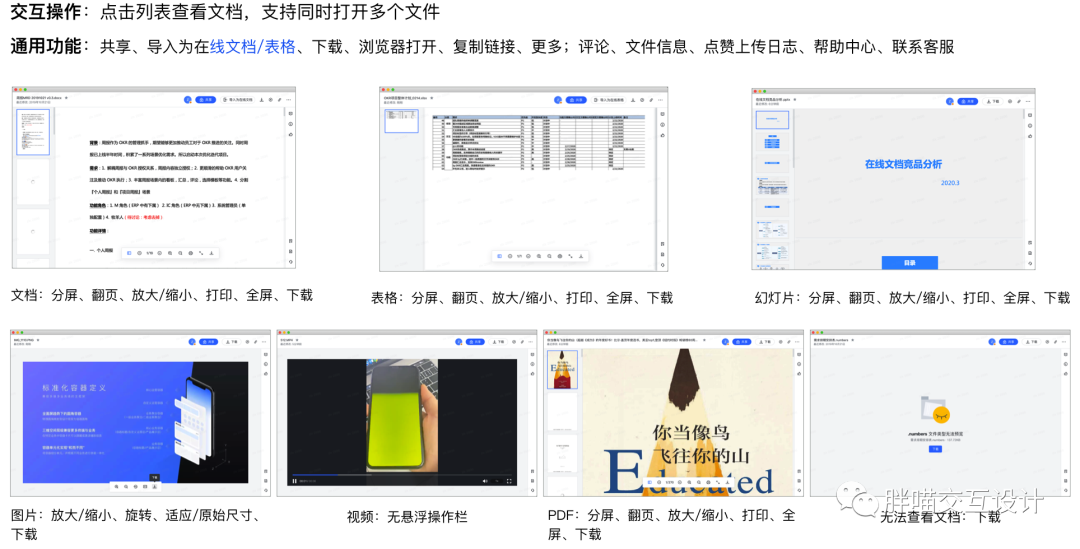
Task: Select the sheet thumbnail in xlsx window
Action: pos(401,121)
